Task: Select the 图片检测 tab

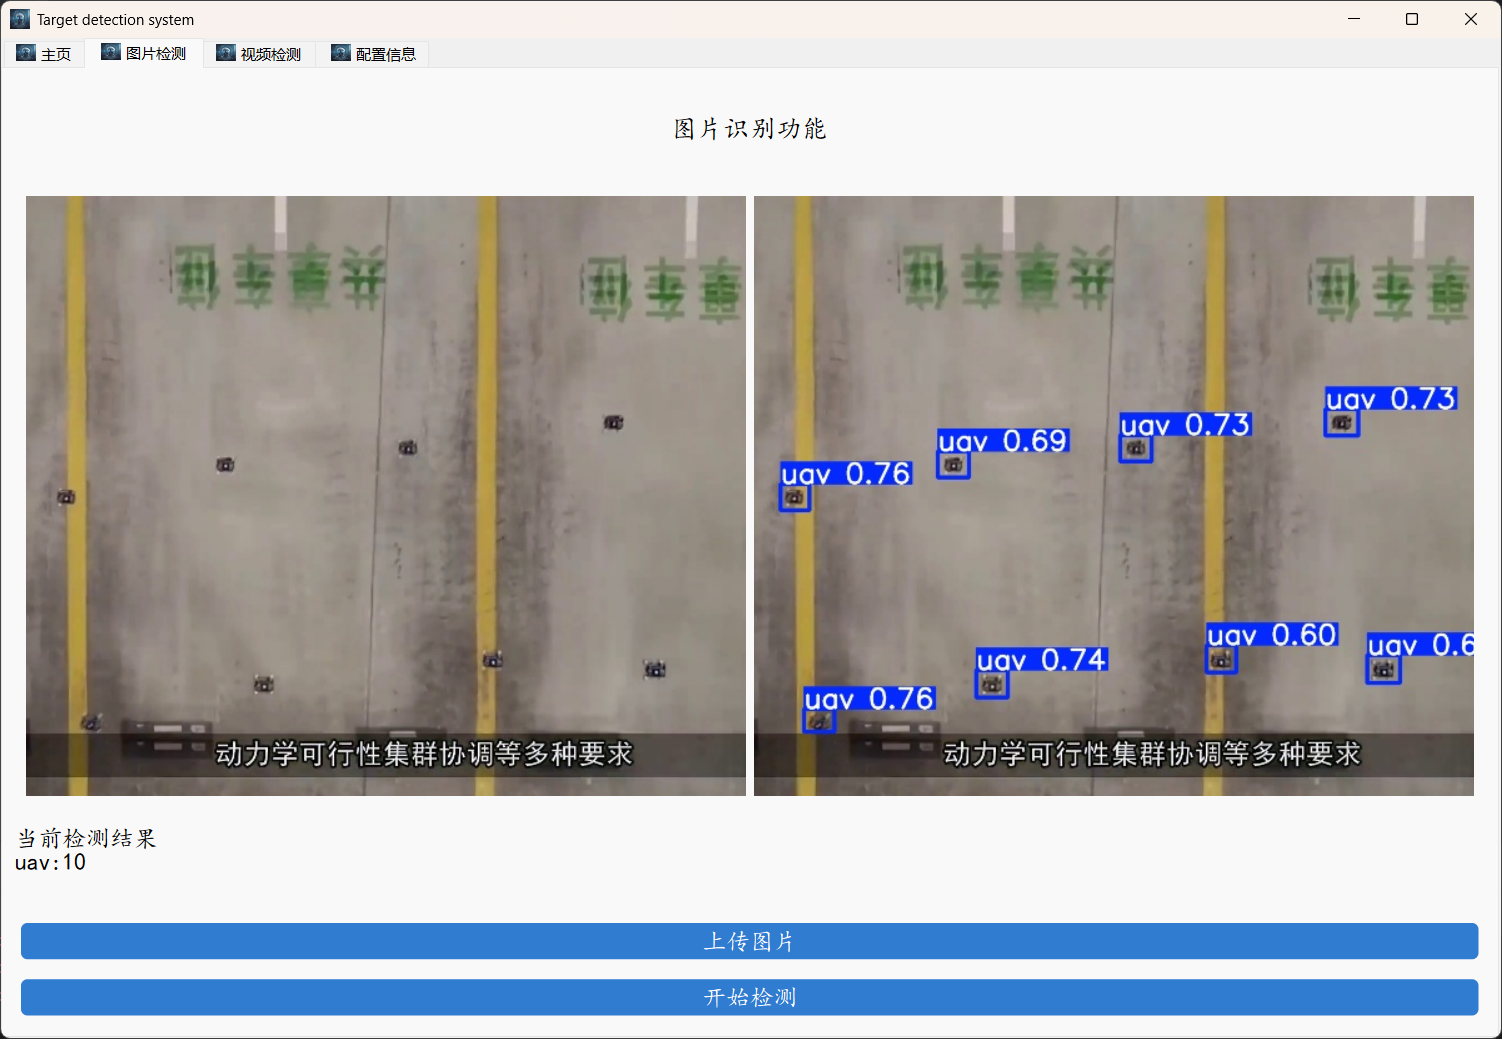Action: point(144,53)
